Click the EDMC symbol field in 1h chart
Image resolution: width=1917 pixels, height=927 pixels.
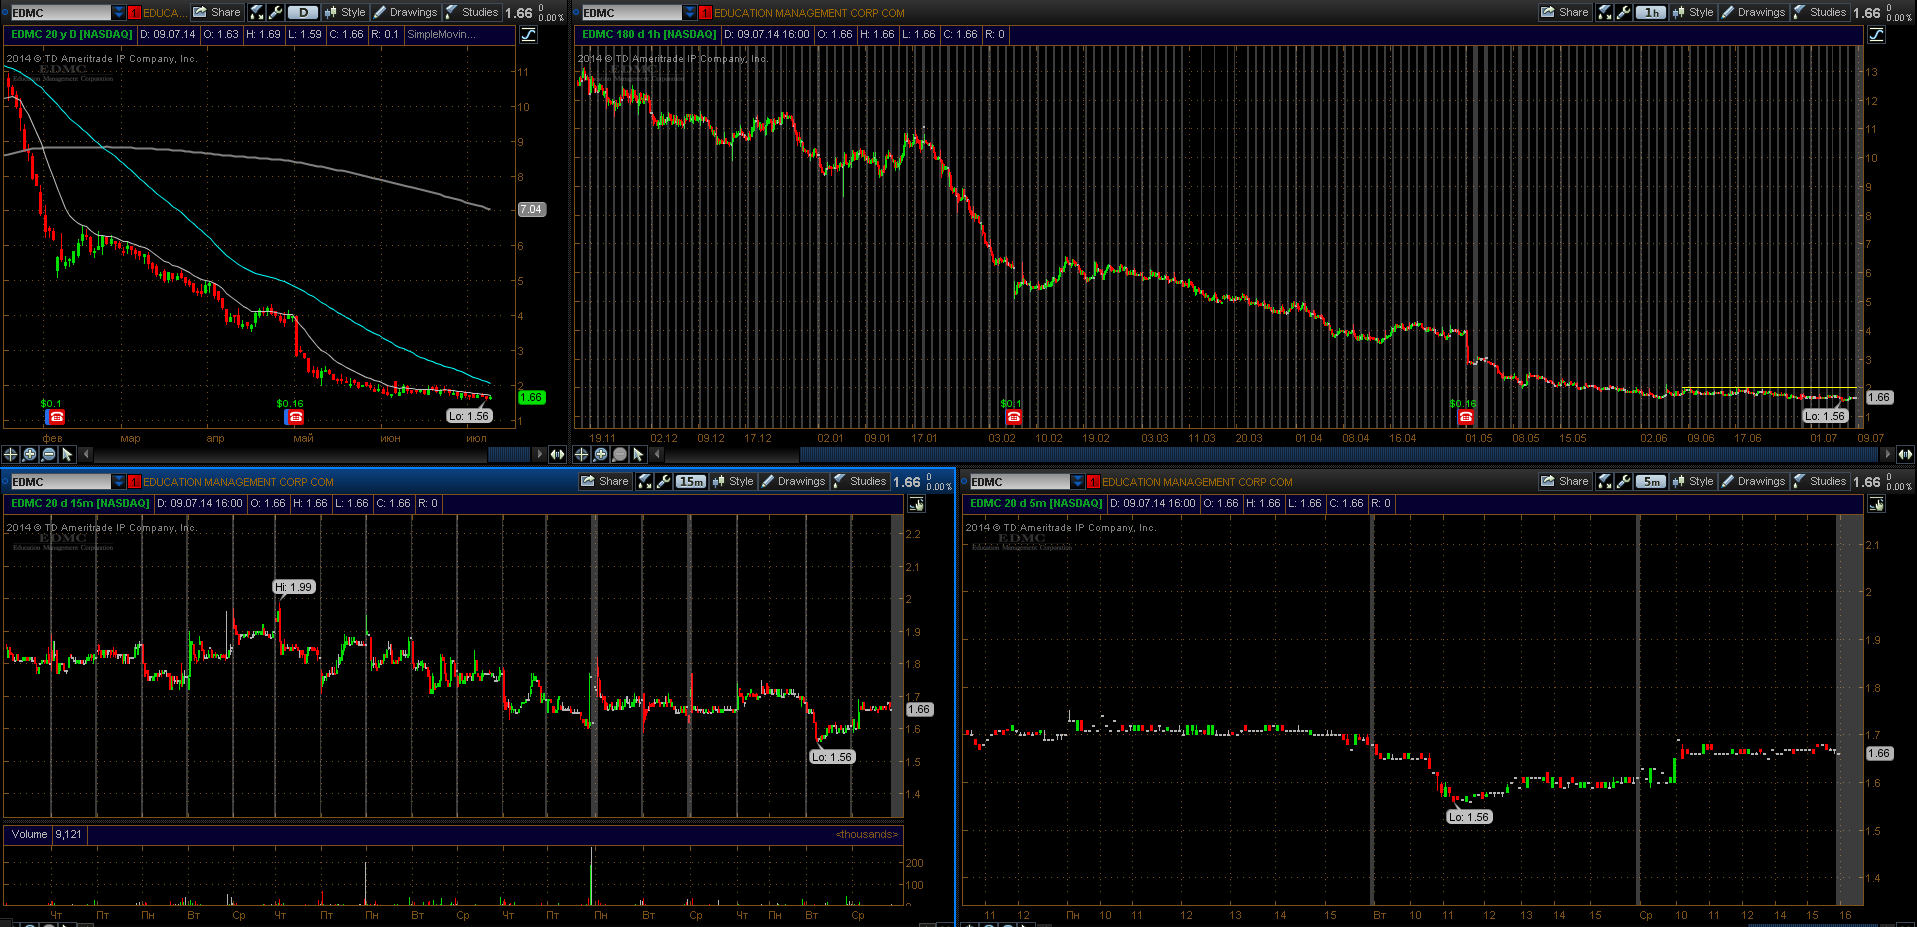click(631, 12)
